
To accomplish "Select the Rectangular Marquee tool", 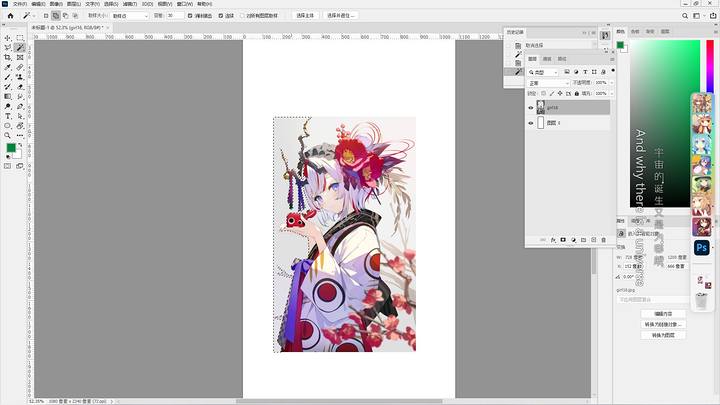I will pyautogui.click(x=20, y=38).
